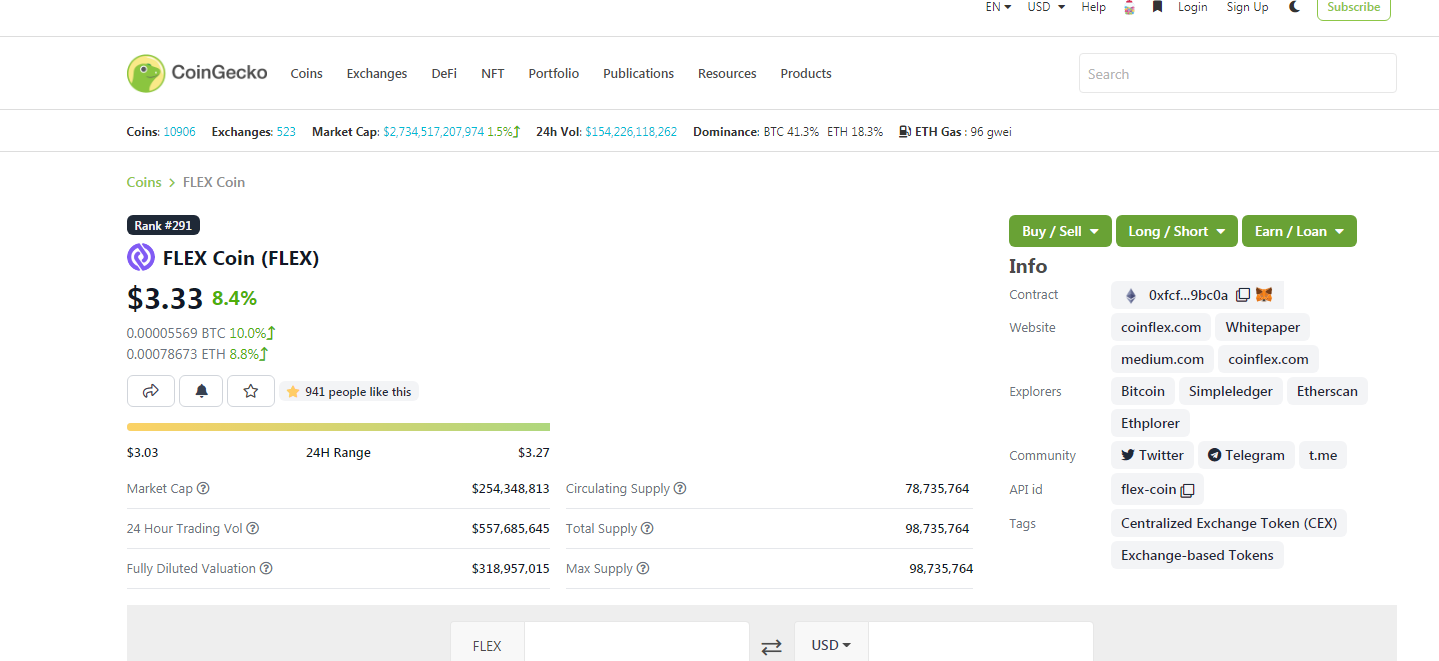Click the Exchange-based Tokens tag
Viewport: 1439px width, 661px height.
coord(1197,555)
